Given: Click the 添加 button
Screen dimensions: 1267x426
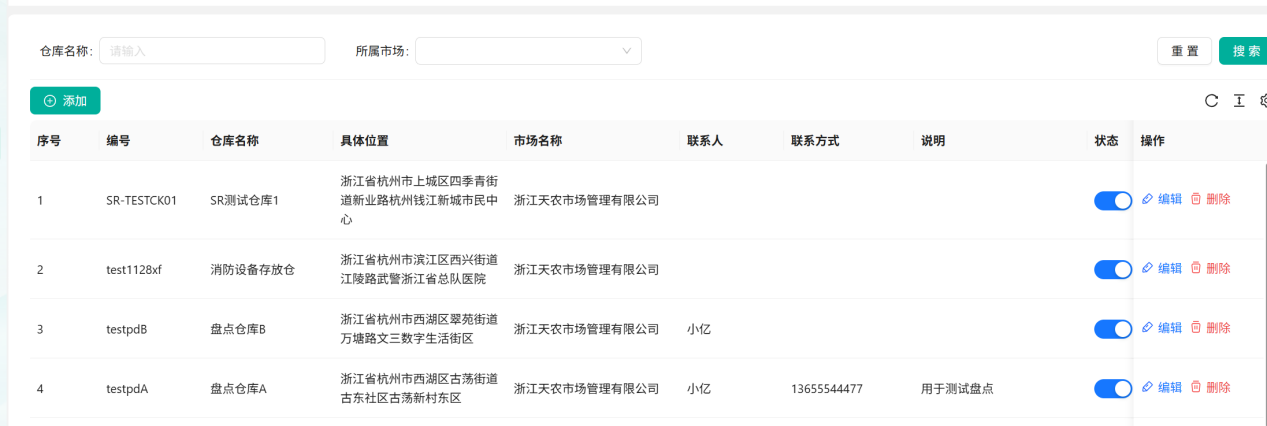Looking at the screenshot, I should (x=65, y=101).
